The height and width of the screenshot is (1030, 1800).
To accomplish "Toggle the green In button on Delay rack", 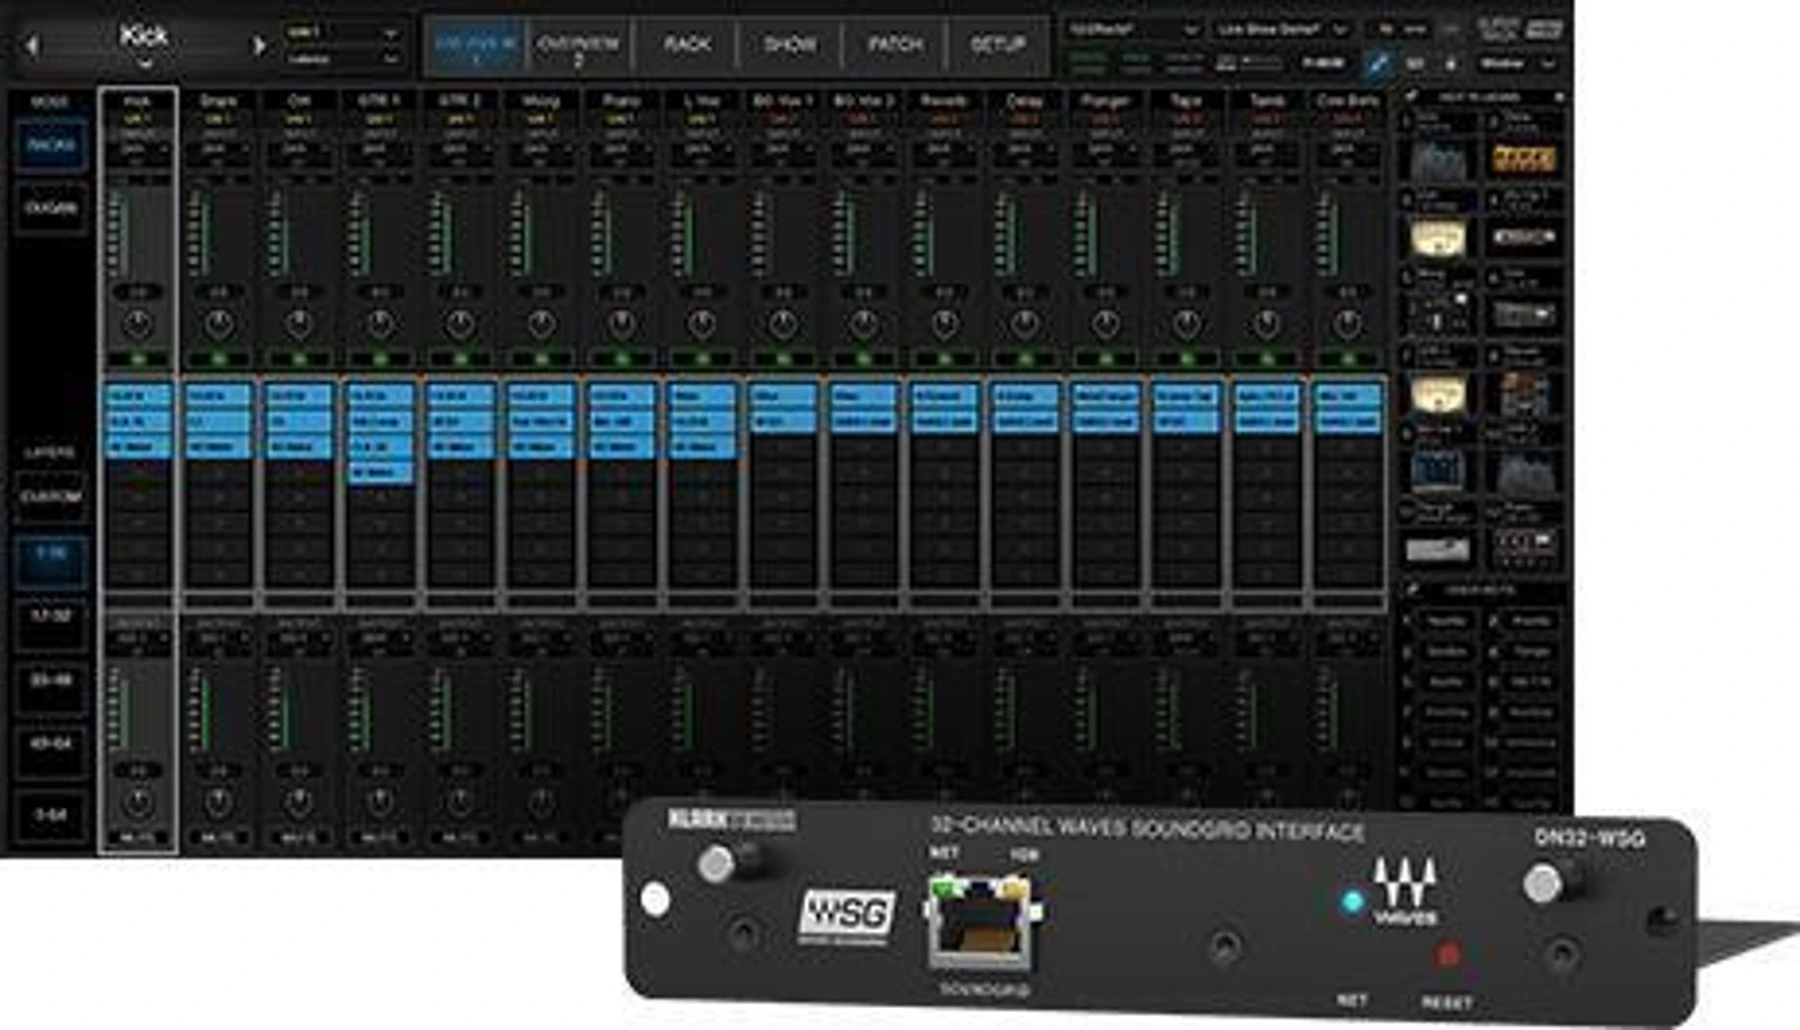I will pyautogui.click(x=1025, y=358).
